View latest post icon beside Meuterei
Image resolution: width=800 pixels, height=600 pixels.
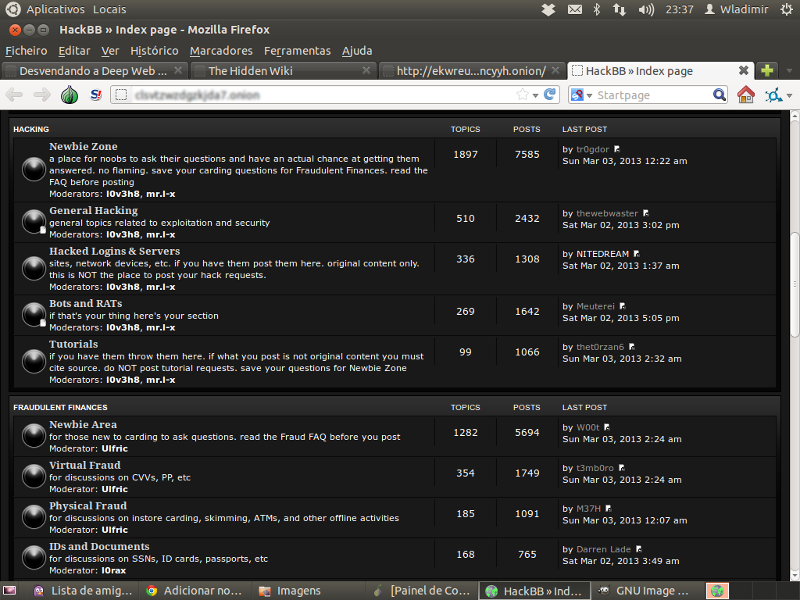pos(622,306)
